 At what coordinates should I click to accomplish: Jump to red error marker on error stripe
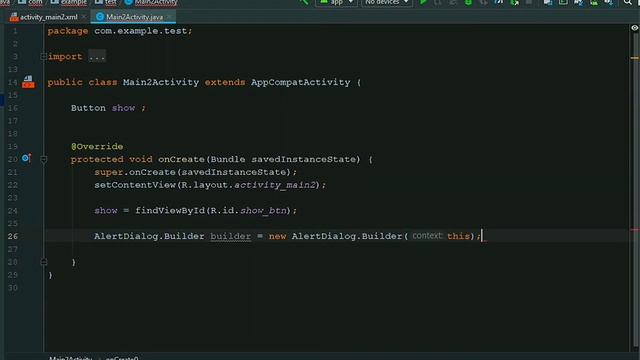pyautogui.click(x=635, y=230)
